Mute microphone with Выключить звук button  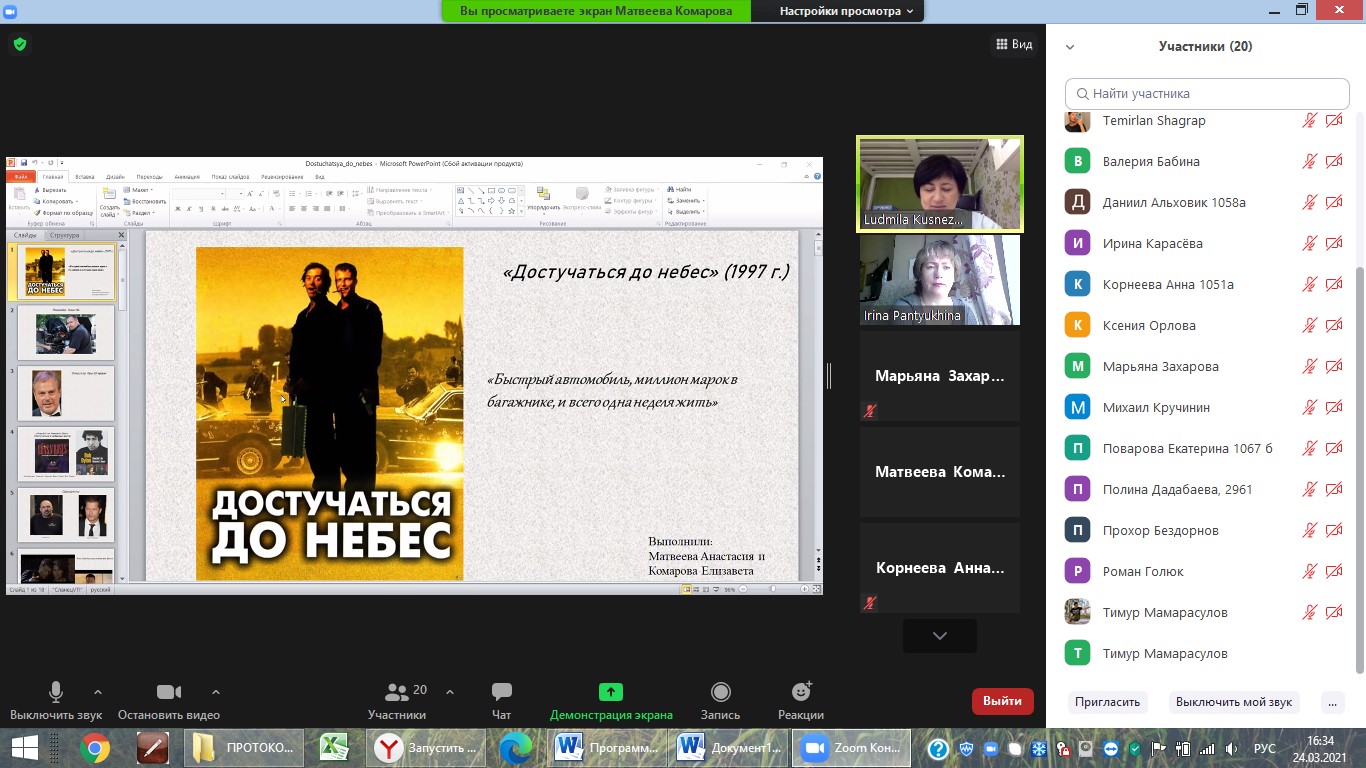(x=56, y=702)
